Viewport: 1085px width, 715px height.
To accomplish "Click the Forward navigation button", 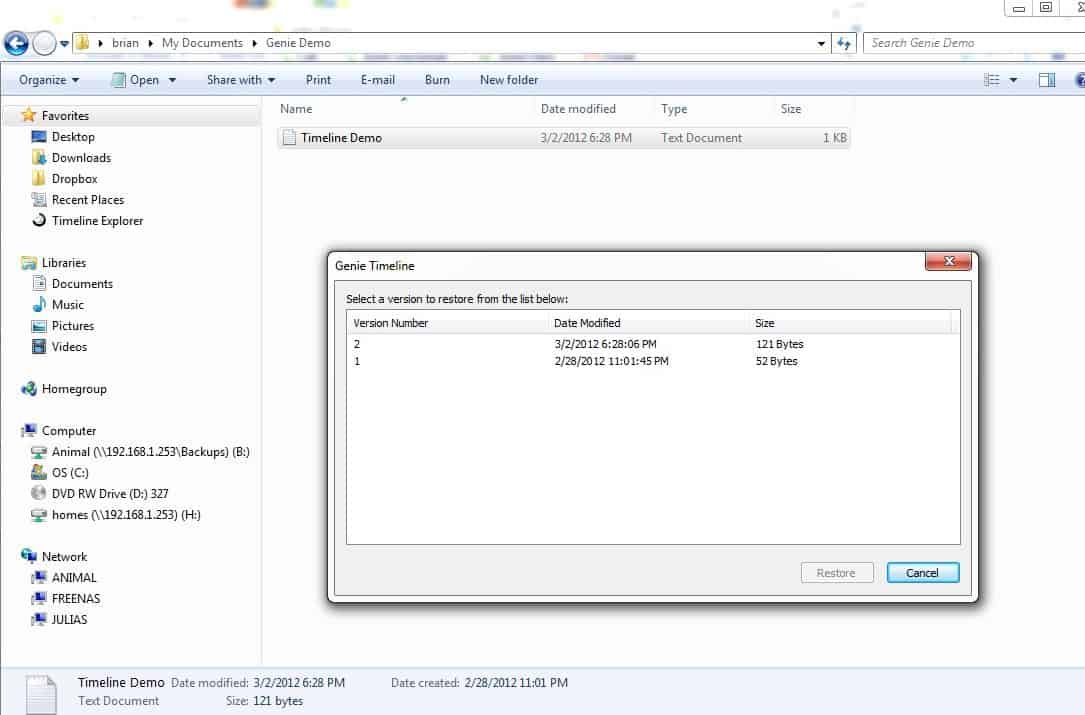I will pos(44,43).
